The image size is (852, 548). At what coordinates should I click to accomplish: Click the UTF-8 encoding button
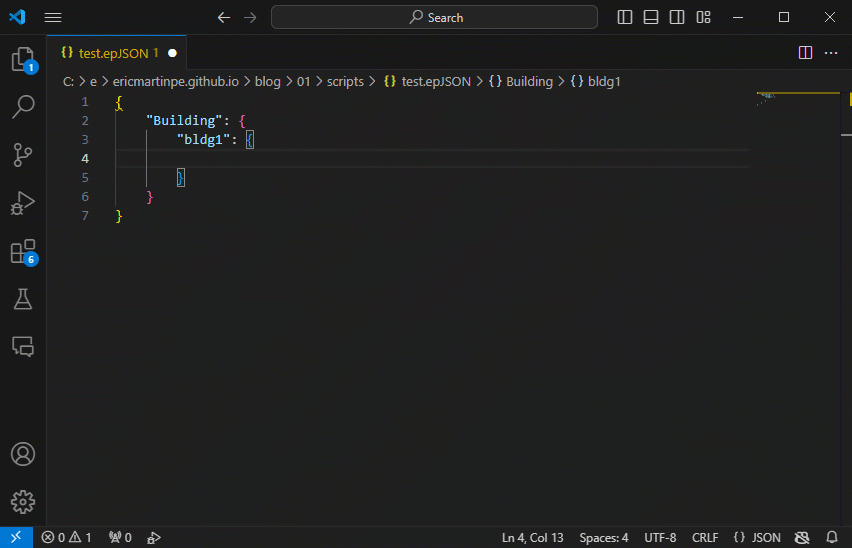point(660,538)
